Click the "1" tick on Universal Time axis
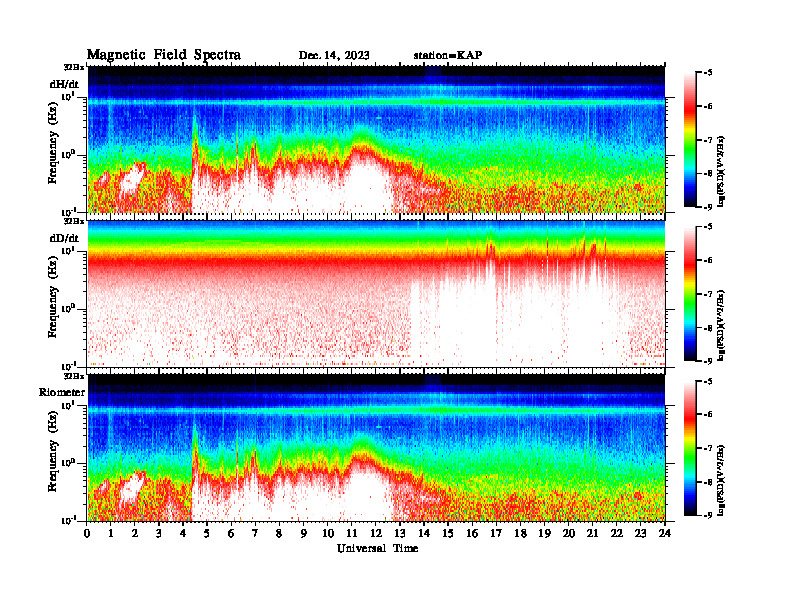The image size is (792, 612). (x=111, y=534)
